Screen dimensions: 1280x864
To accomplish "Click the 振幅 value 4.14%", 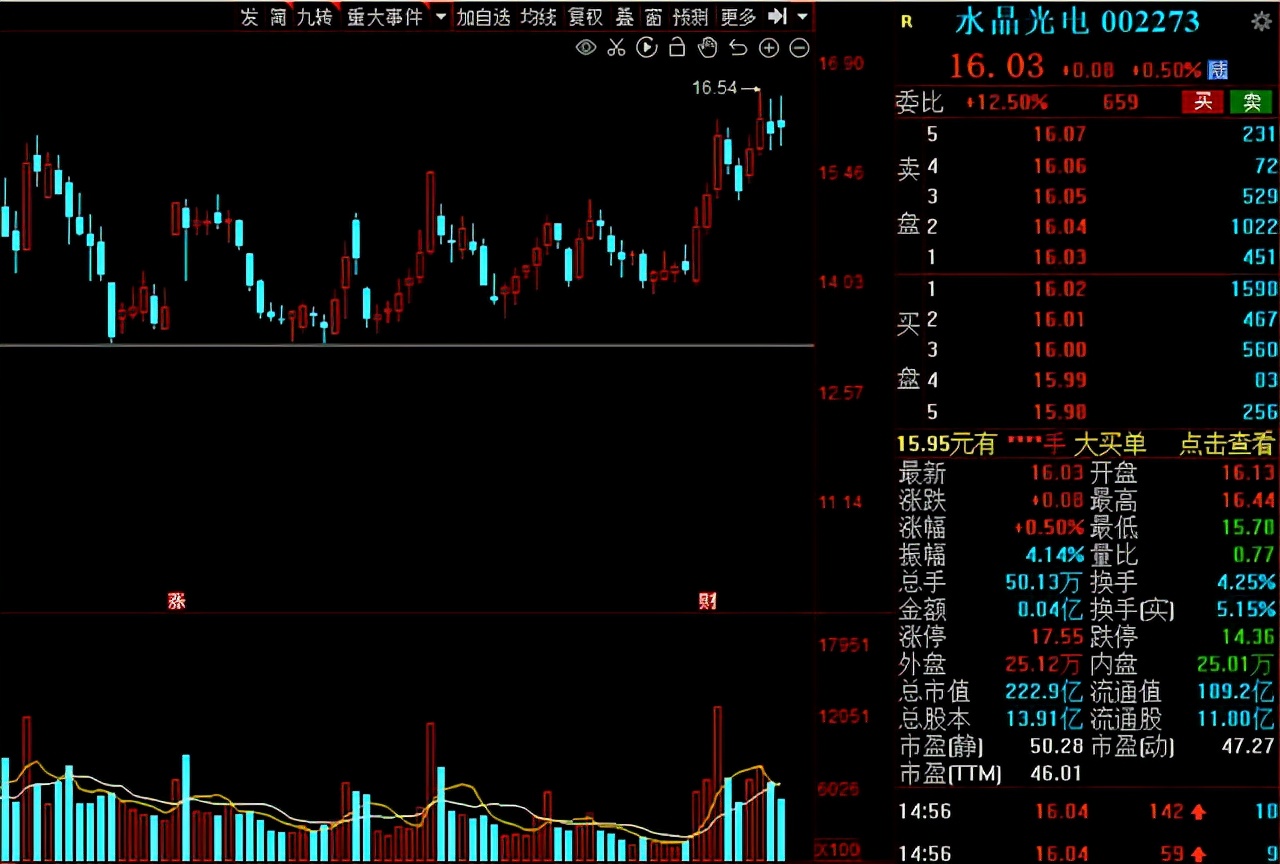I will (1054, 554).
